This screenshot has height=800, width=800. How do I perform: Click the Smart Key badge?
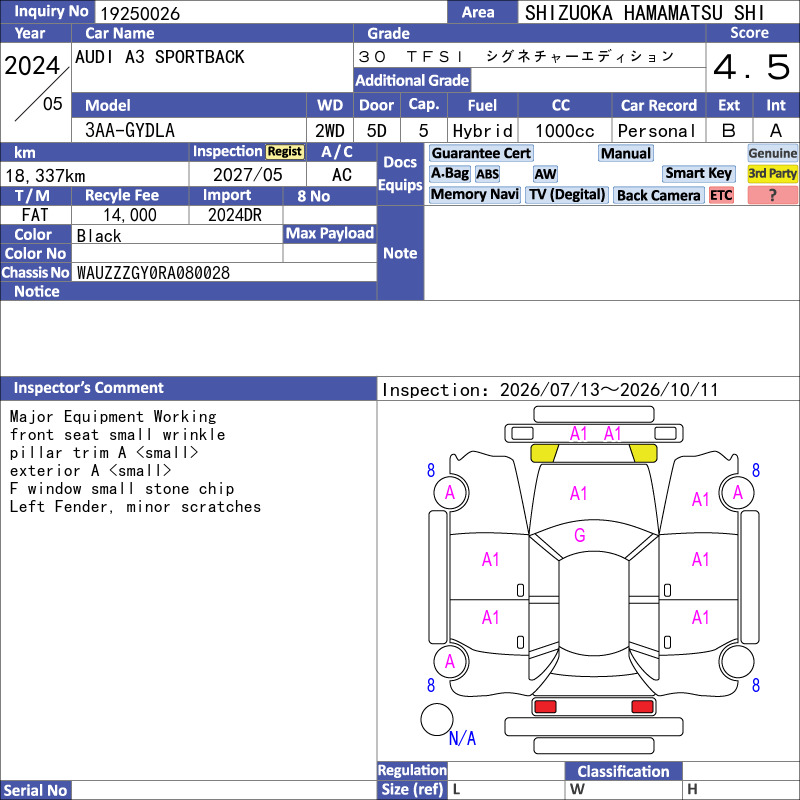[x=698, y=173]
